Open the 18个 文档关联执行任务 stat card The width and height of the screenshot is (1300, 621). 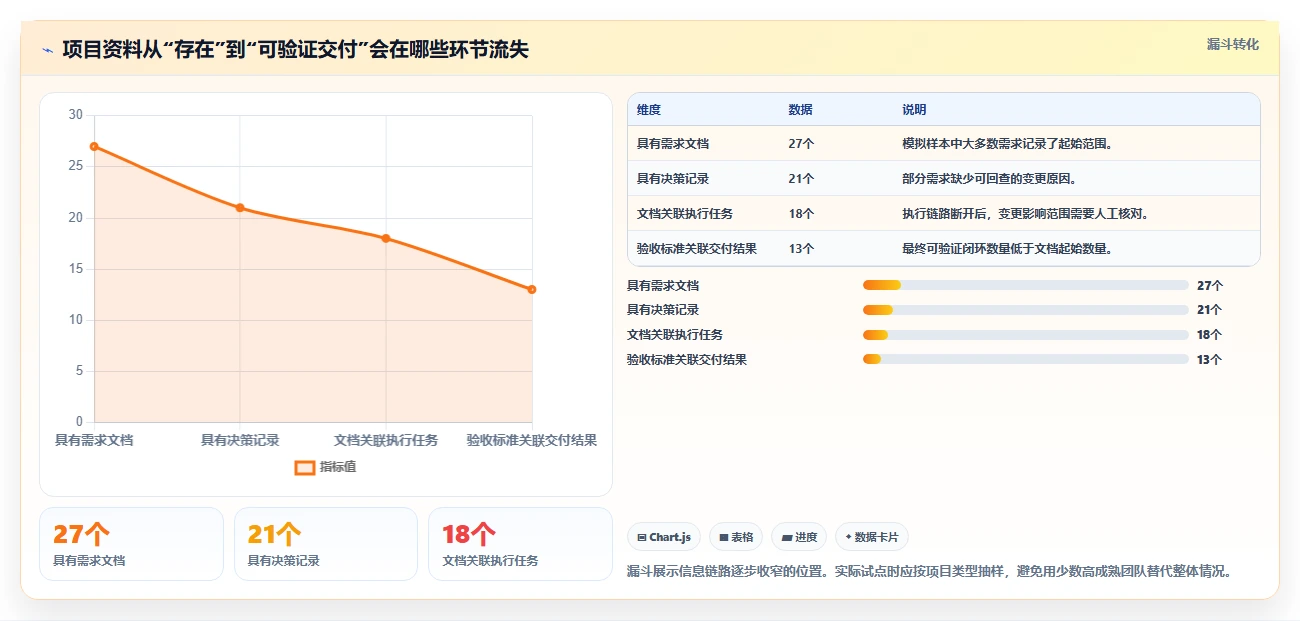click(x=520, y=544)
